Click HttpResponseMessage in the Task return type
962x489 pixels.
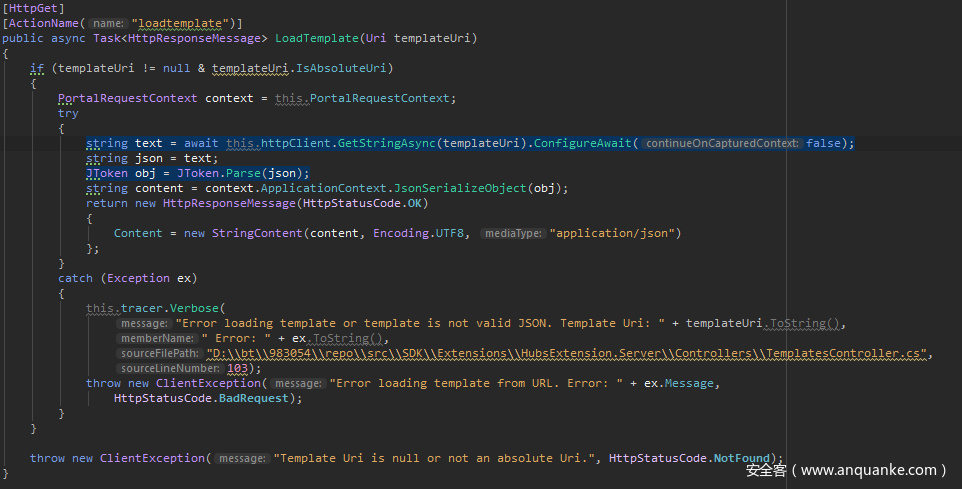tap(194, 38)
